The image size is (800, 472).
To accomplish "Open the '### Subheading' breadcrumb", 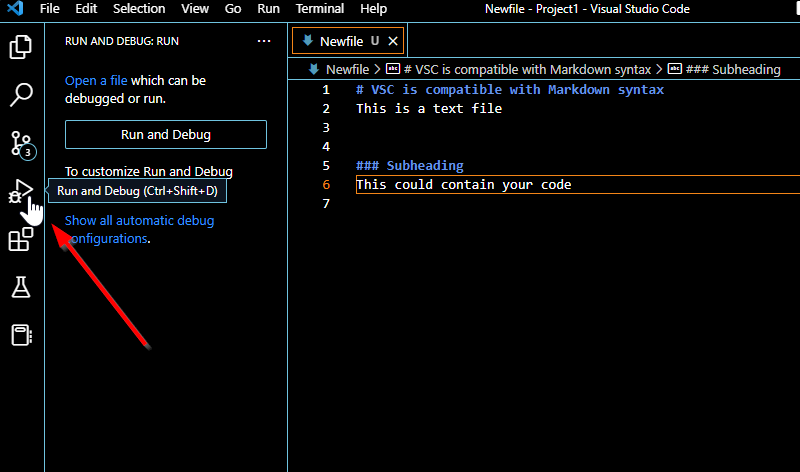I will [x=733, y=69].
